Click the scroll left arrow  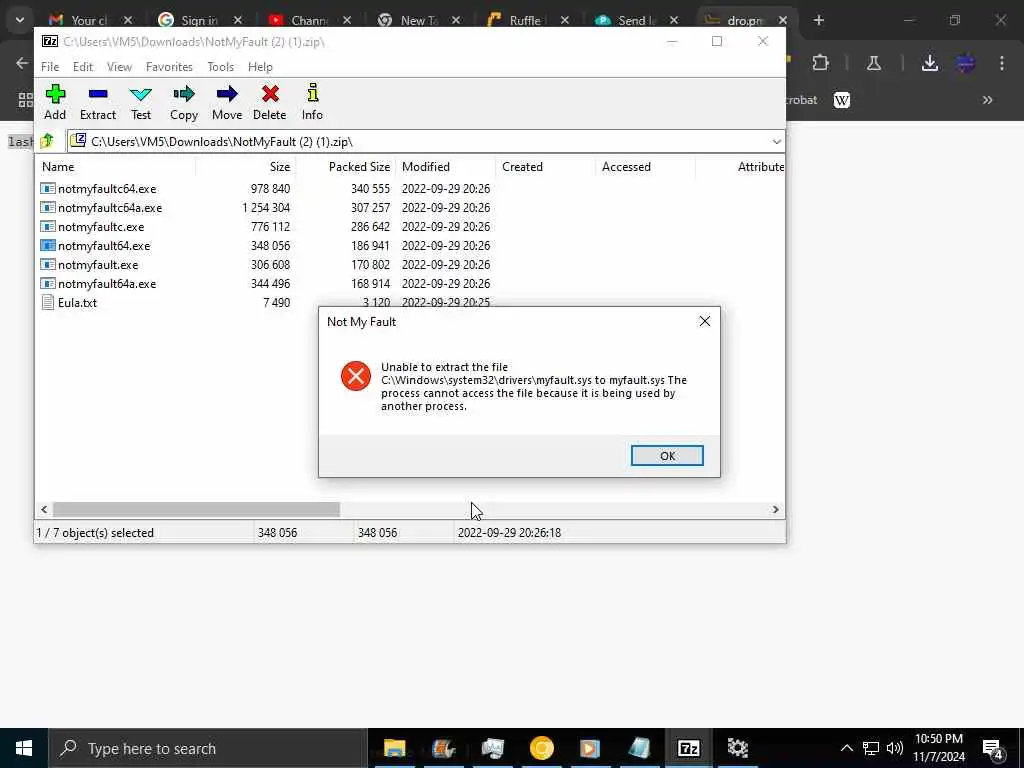click(x=44, y=509)
